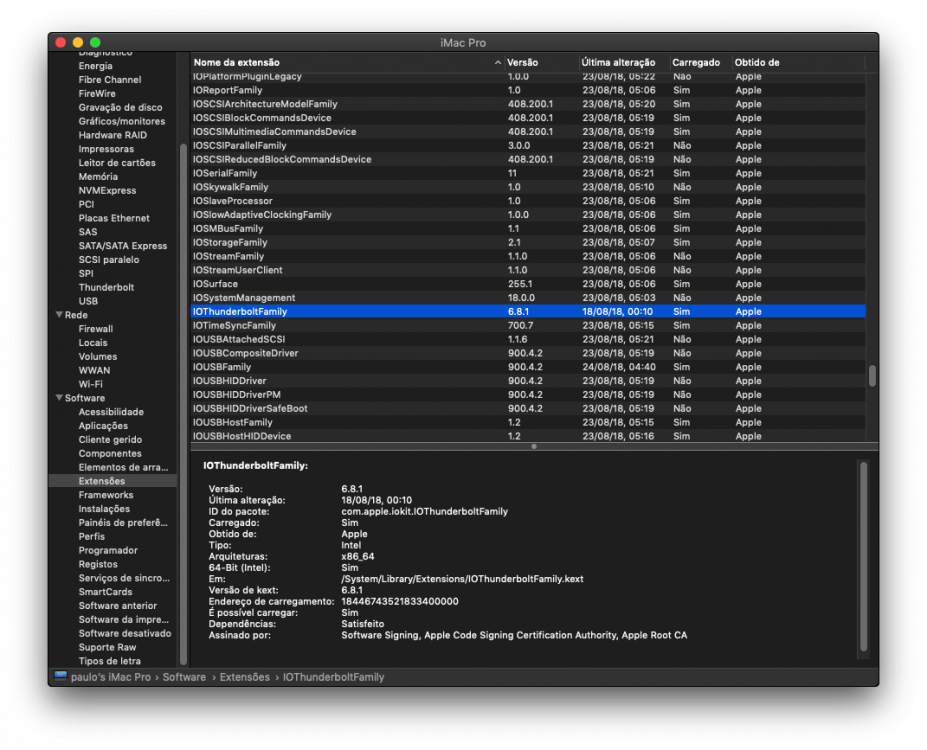Select IOTimeSyncFamily extension row
The height and width of the screenshot is (750, 927).
pos(528,326)
